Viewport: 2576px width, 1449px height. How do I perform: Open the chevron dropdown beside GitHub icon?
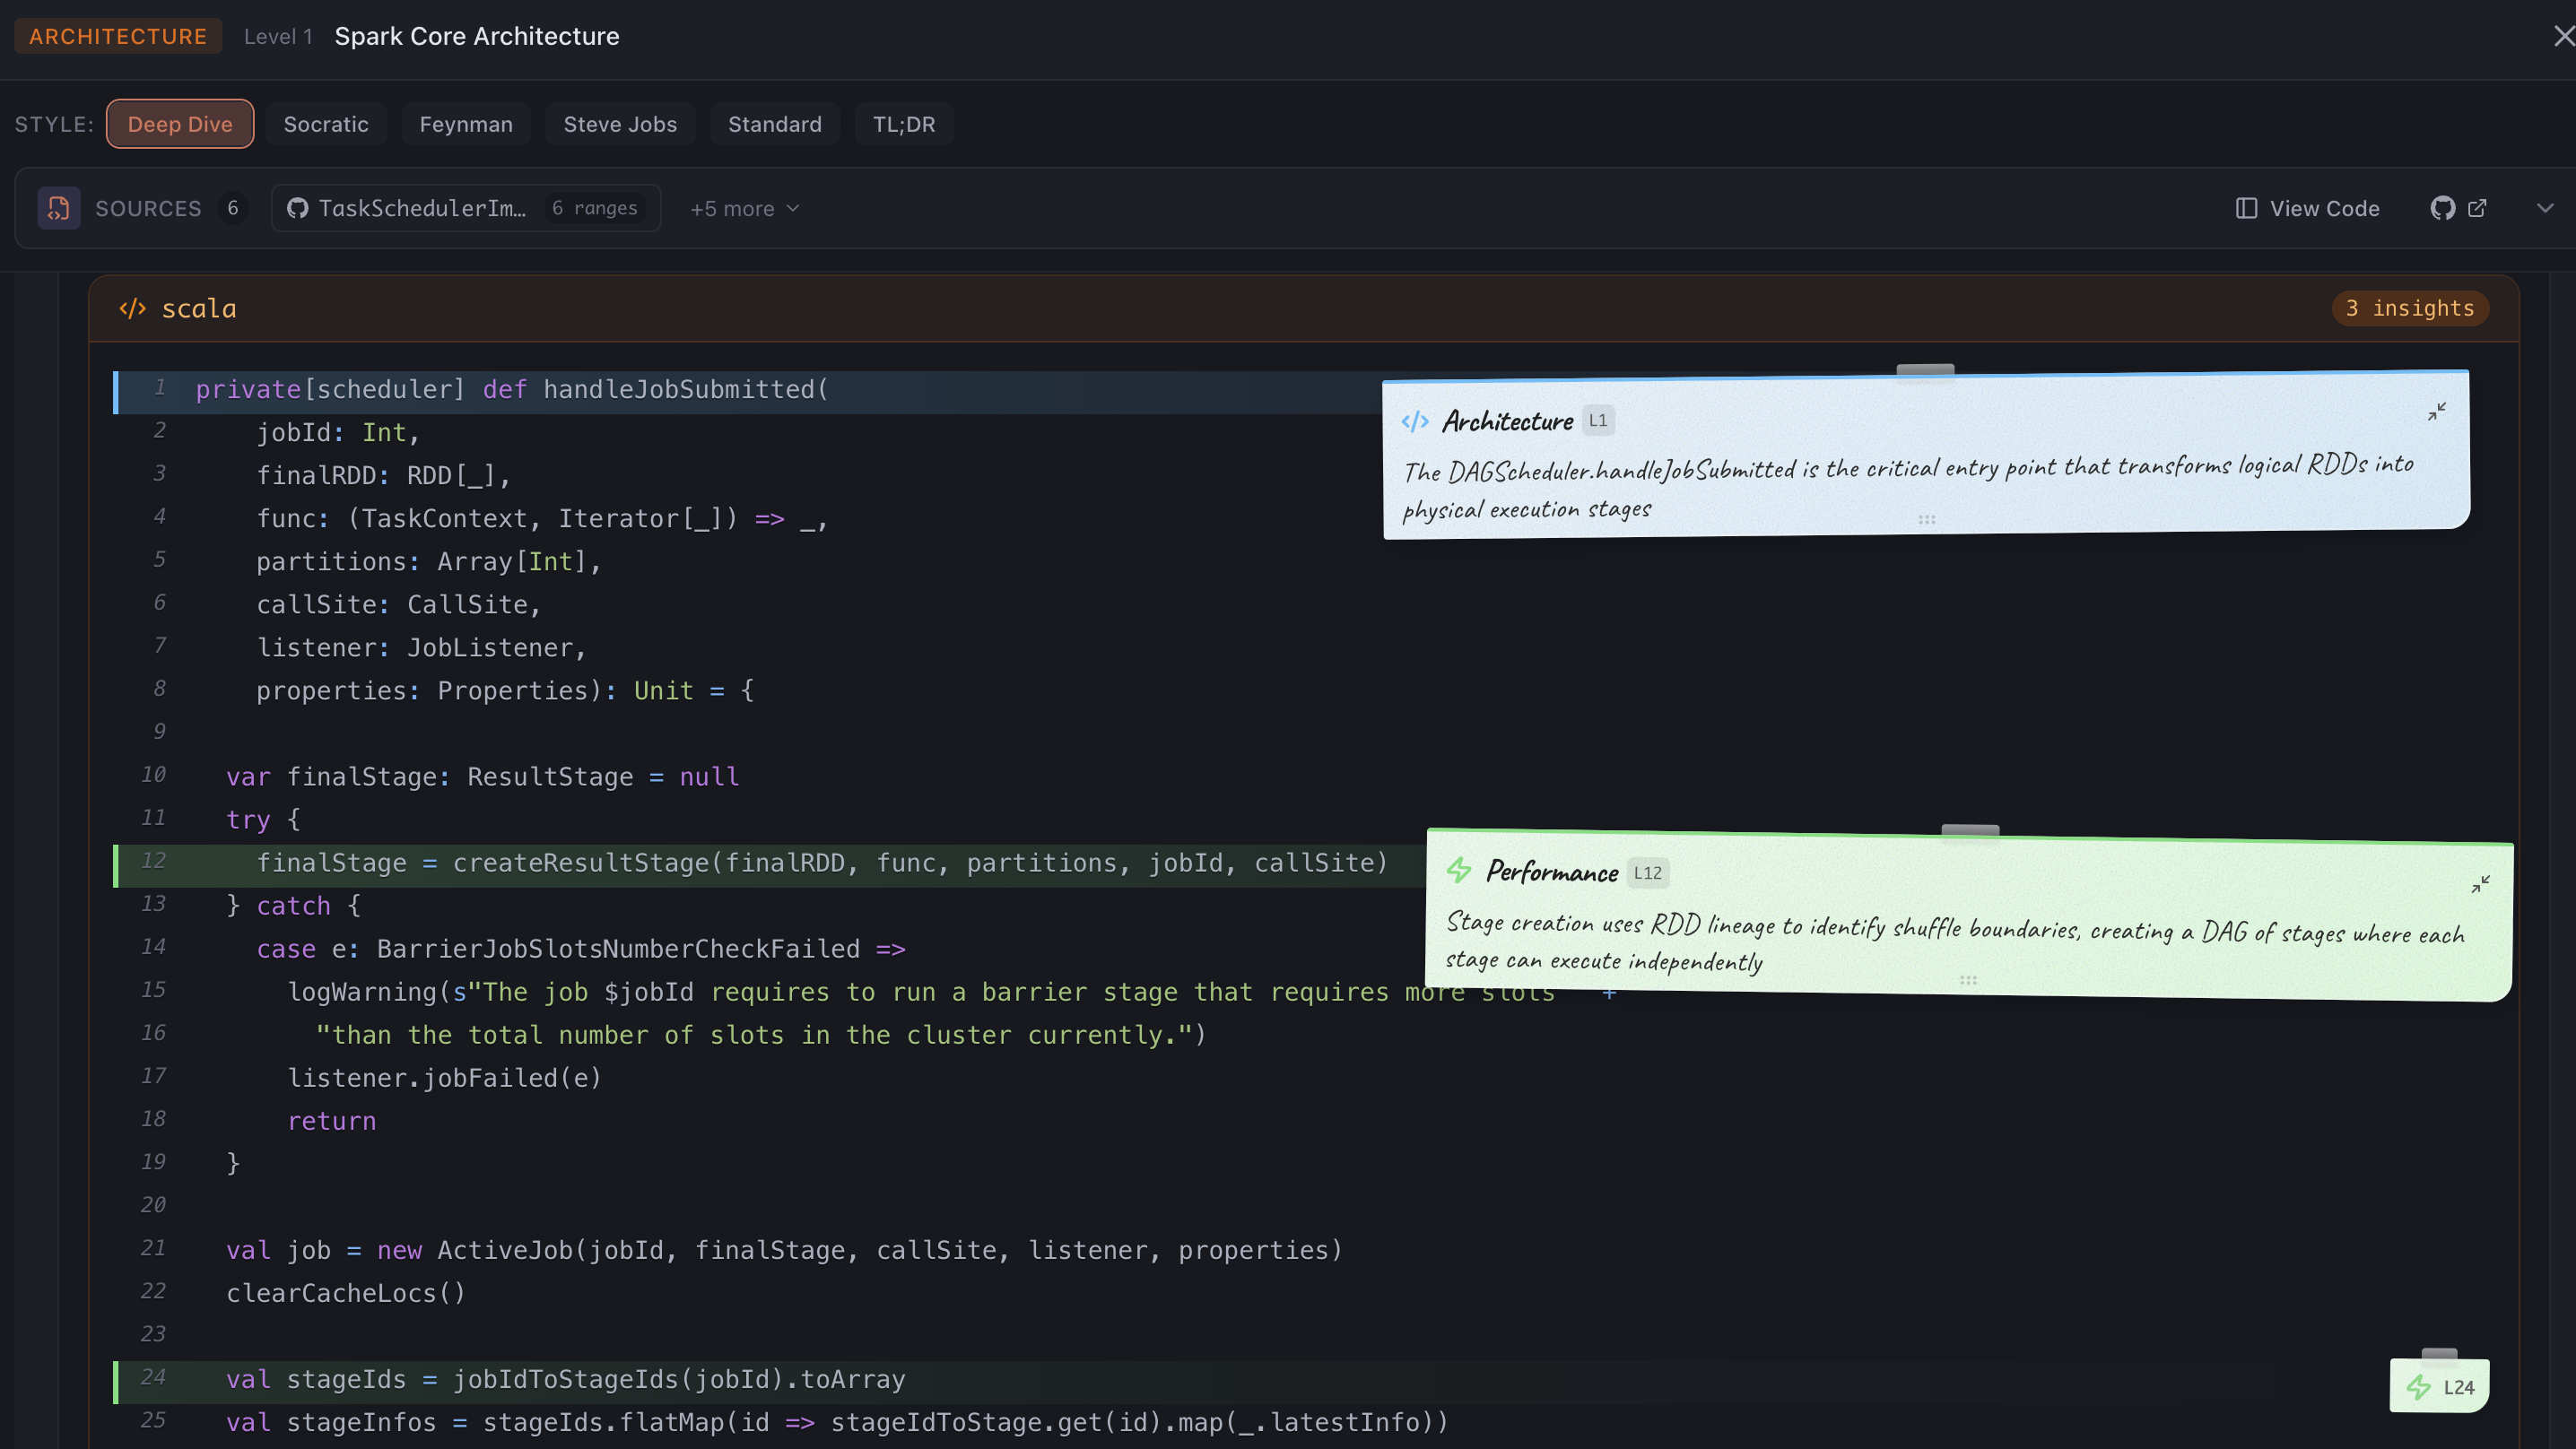pos(2546,208)
